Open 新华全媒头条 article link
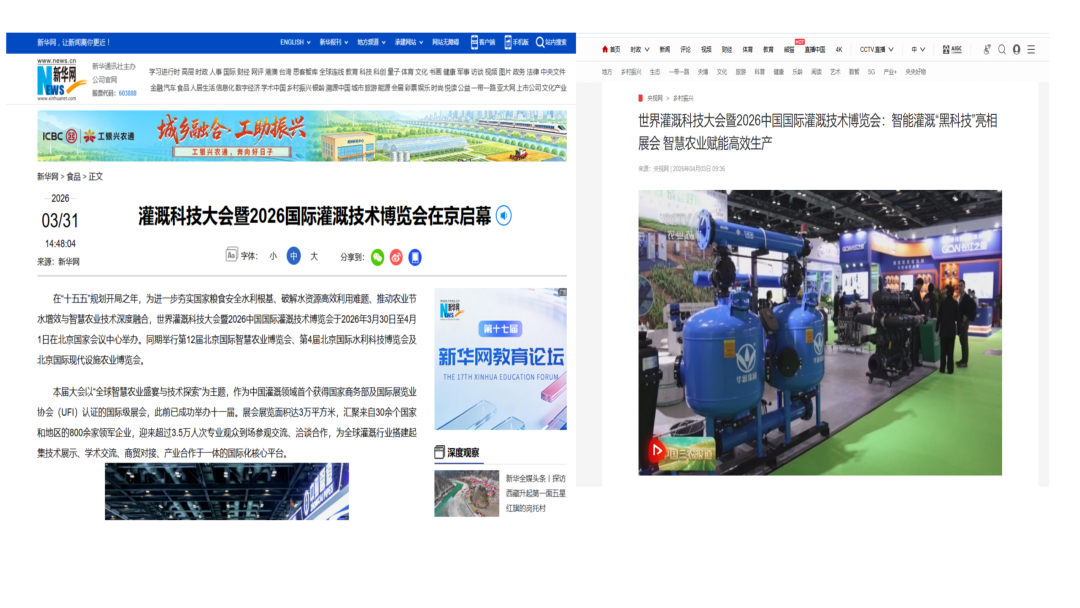The width and height of the screenshot is (1080, 608). click(x=535, y=493)
